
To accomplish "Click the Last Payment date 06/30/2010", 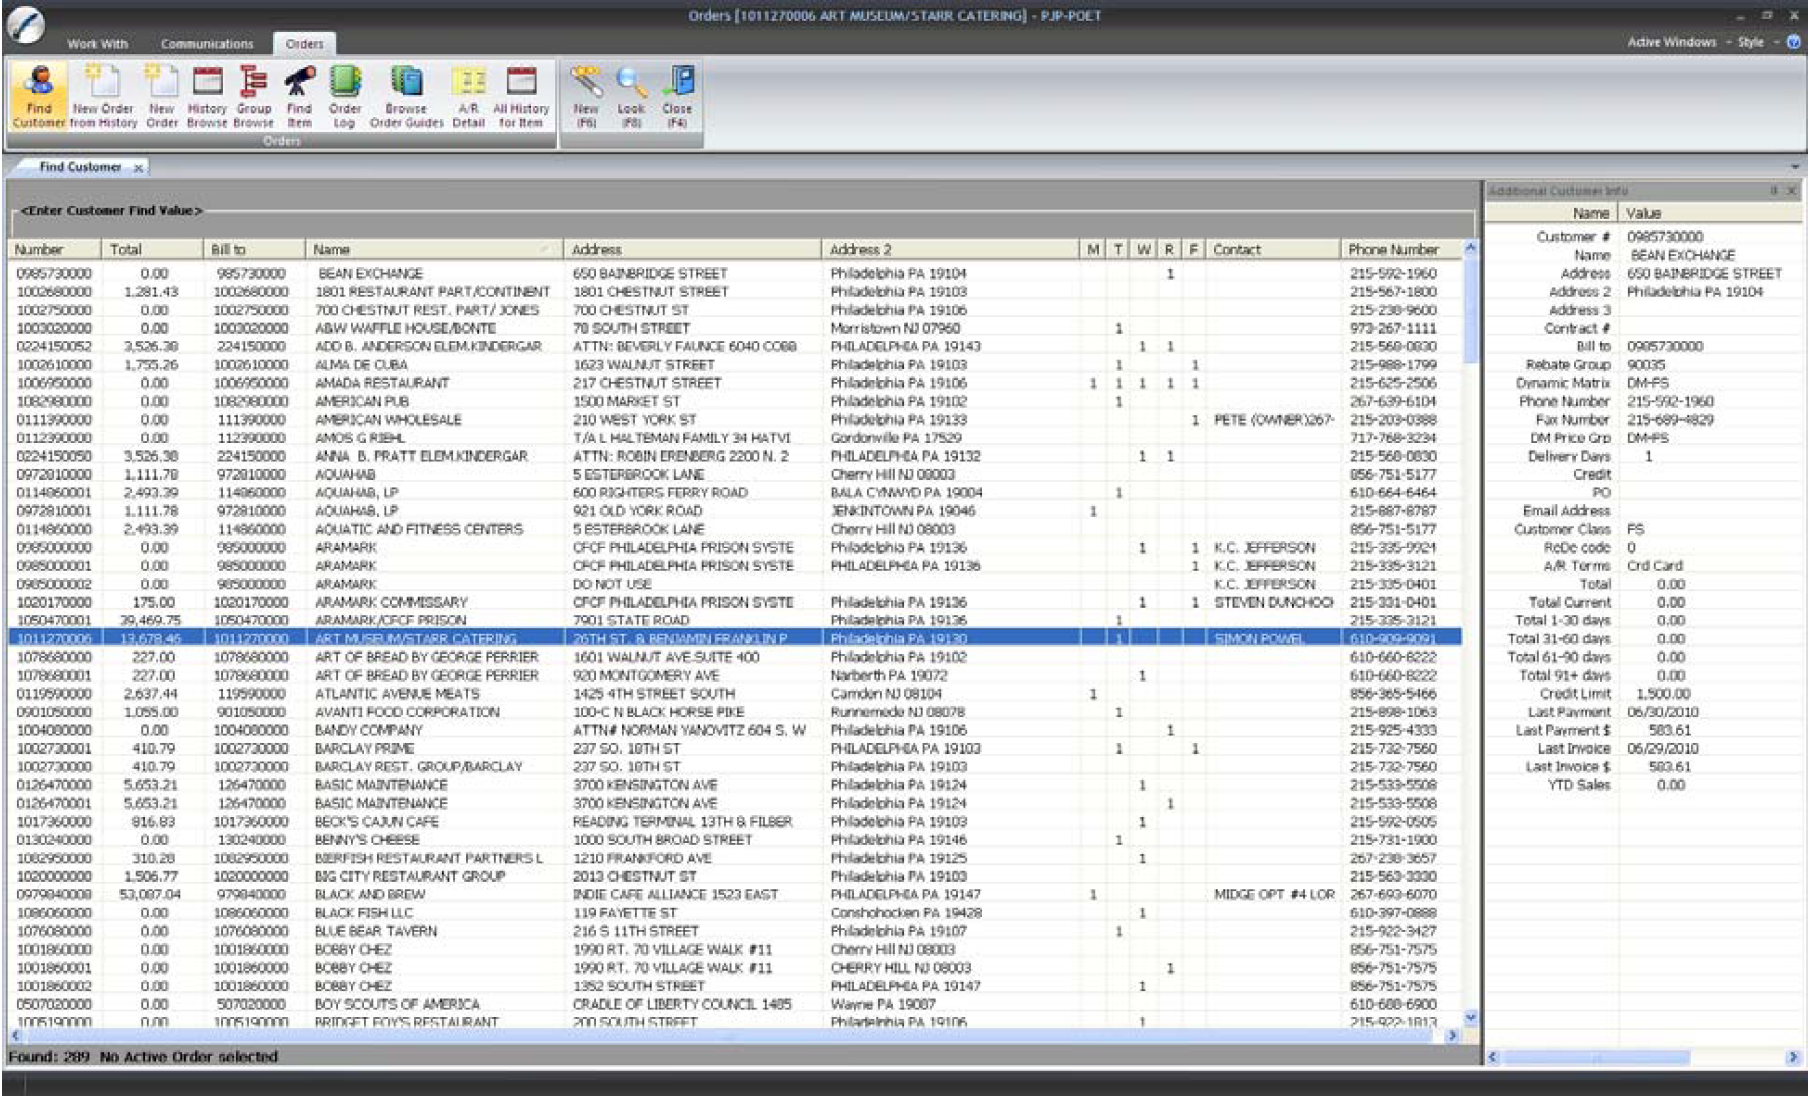I will (x=1662, y=712).
